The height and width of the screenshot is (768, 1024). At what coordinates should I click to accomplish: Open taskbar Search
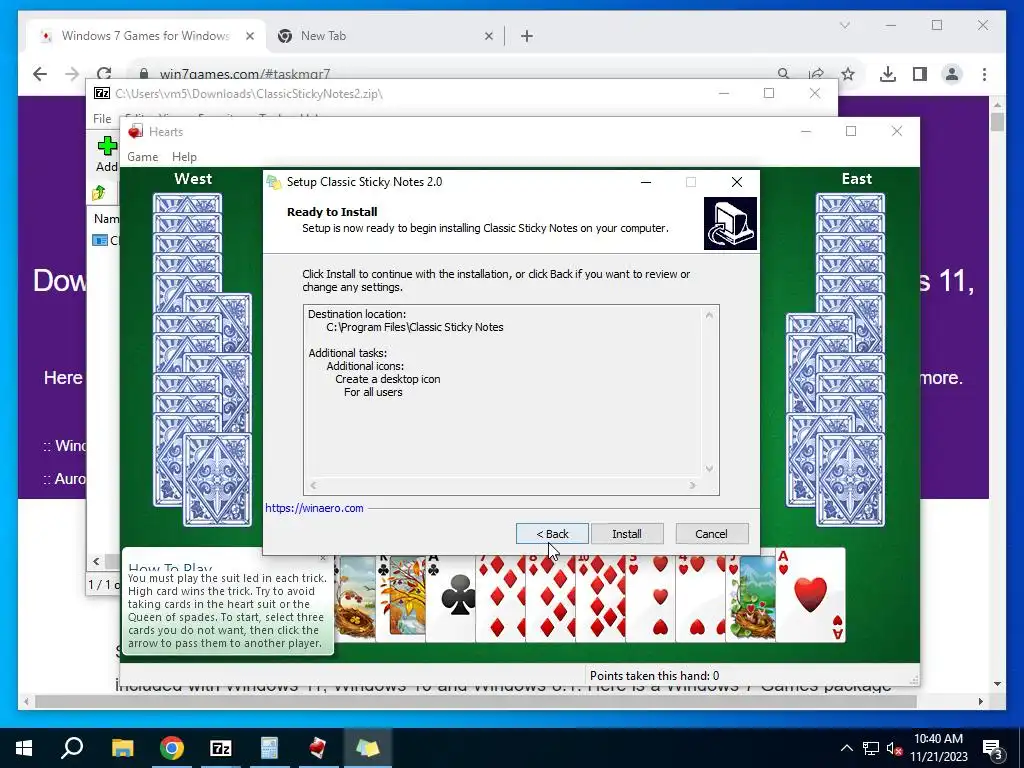pos(72,748)
